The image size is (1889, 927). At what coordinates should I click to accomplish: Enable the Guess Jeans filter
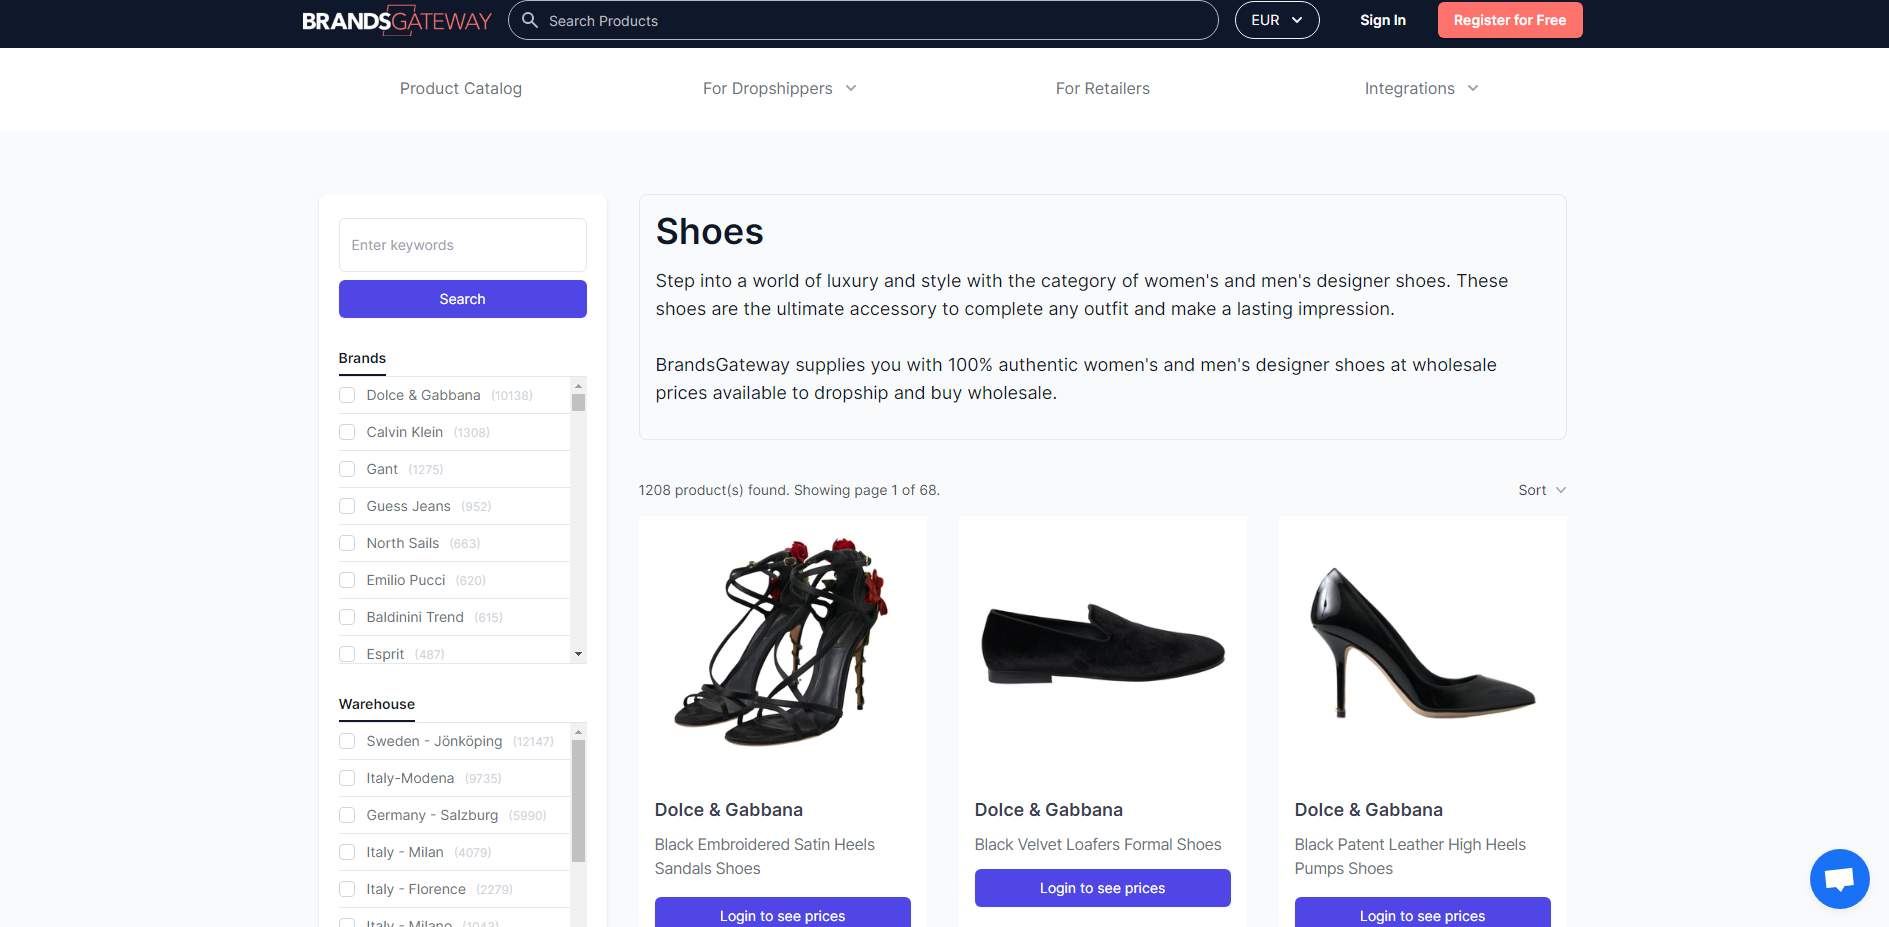click(347, 506)
